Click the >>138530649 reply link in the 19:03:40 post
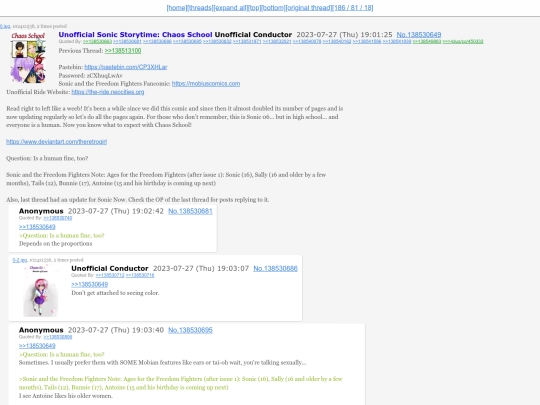Screen dimensions: 540x405 point(37,346)
